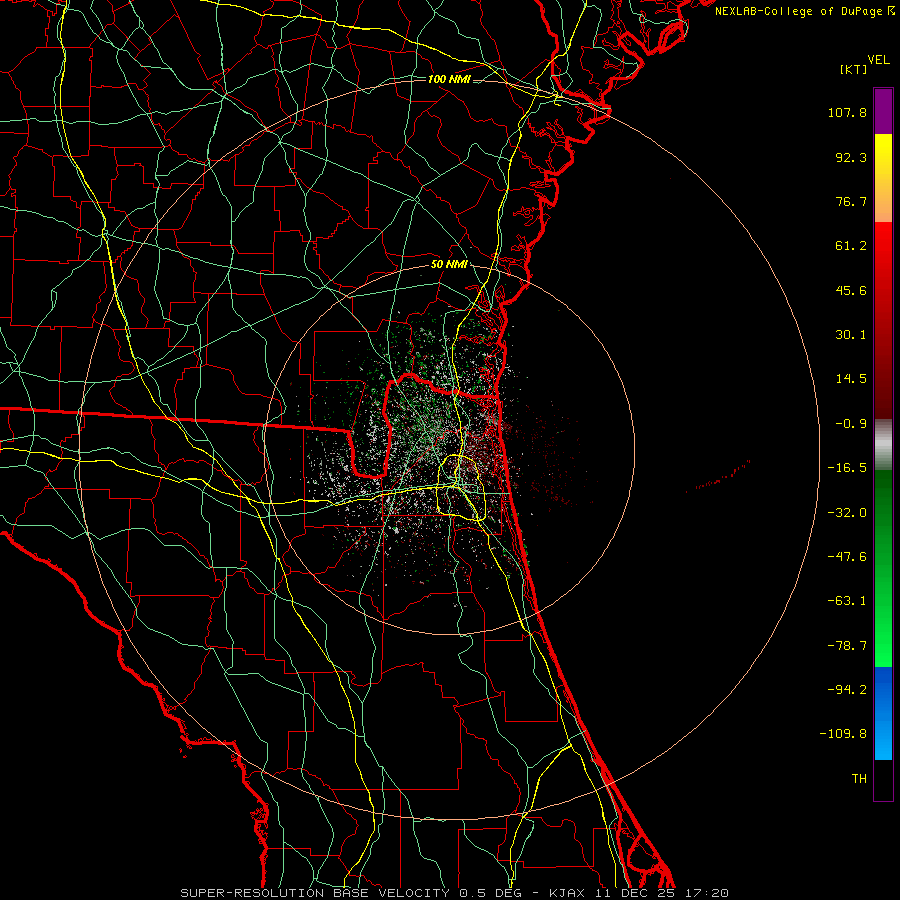This screenshot has height=900, width=900.
Task: Click the -47.6 velocity scale value
Action: click(x=847, y=557)
